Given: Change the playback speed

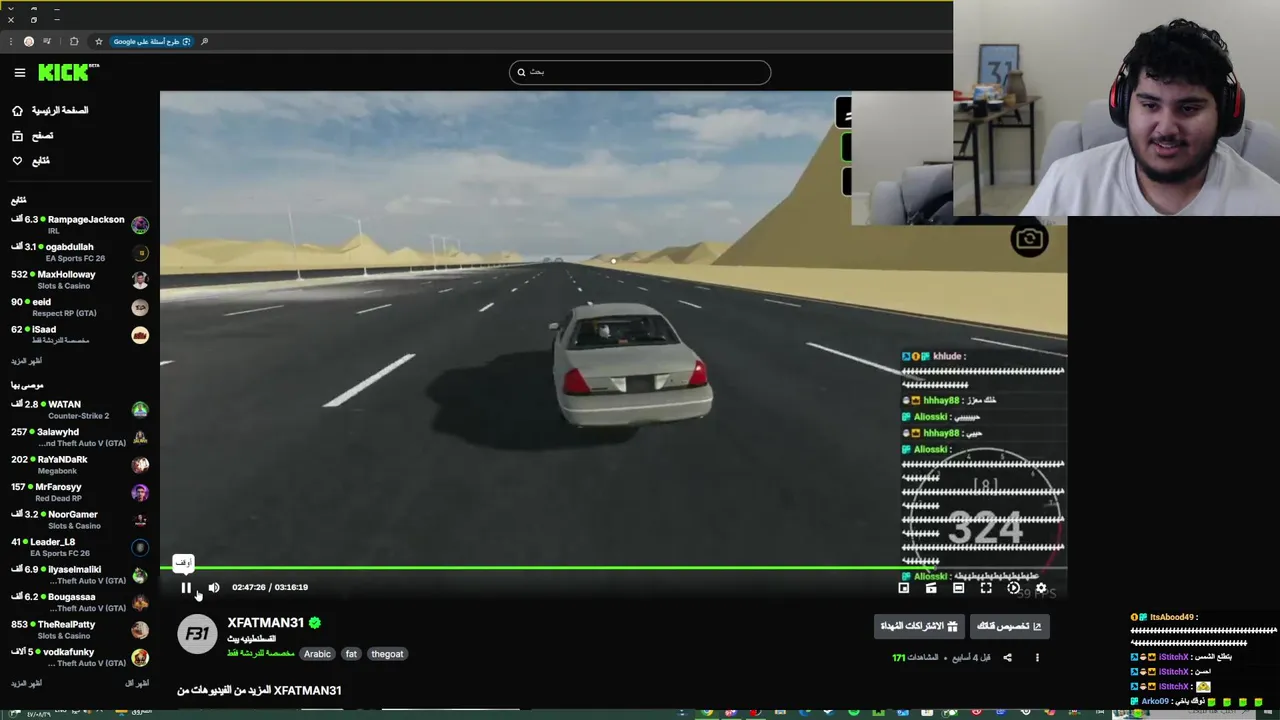Looking at the screenshot, I should (x=1013, y=588).
